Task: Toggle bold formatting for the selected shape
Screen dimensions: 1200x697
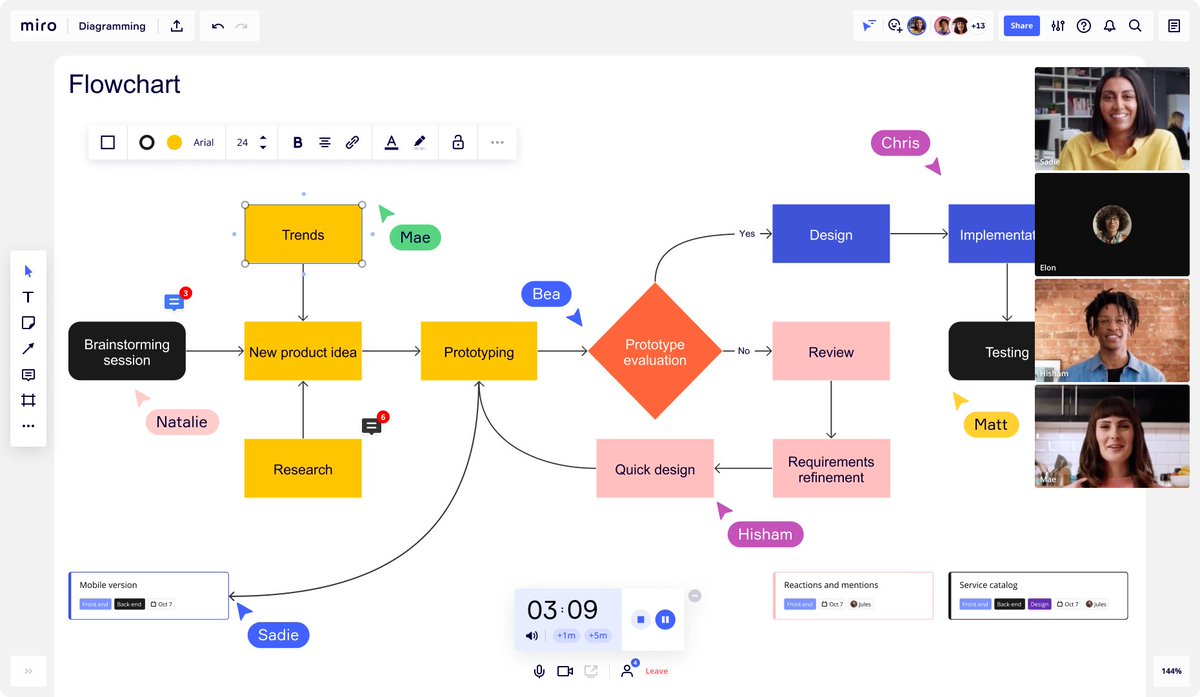Action: (x=297, y=142)
